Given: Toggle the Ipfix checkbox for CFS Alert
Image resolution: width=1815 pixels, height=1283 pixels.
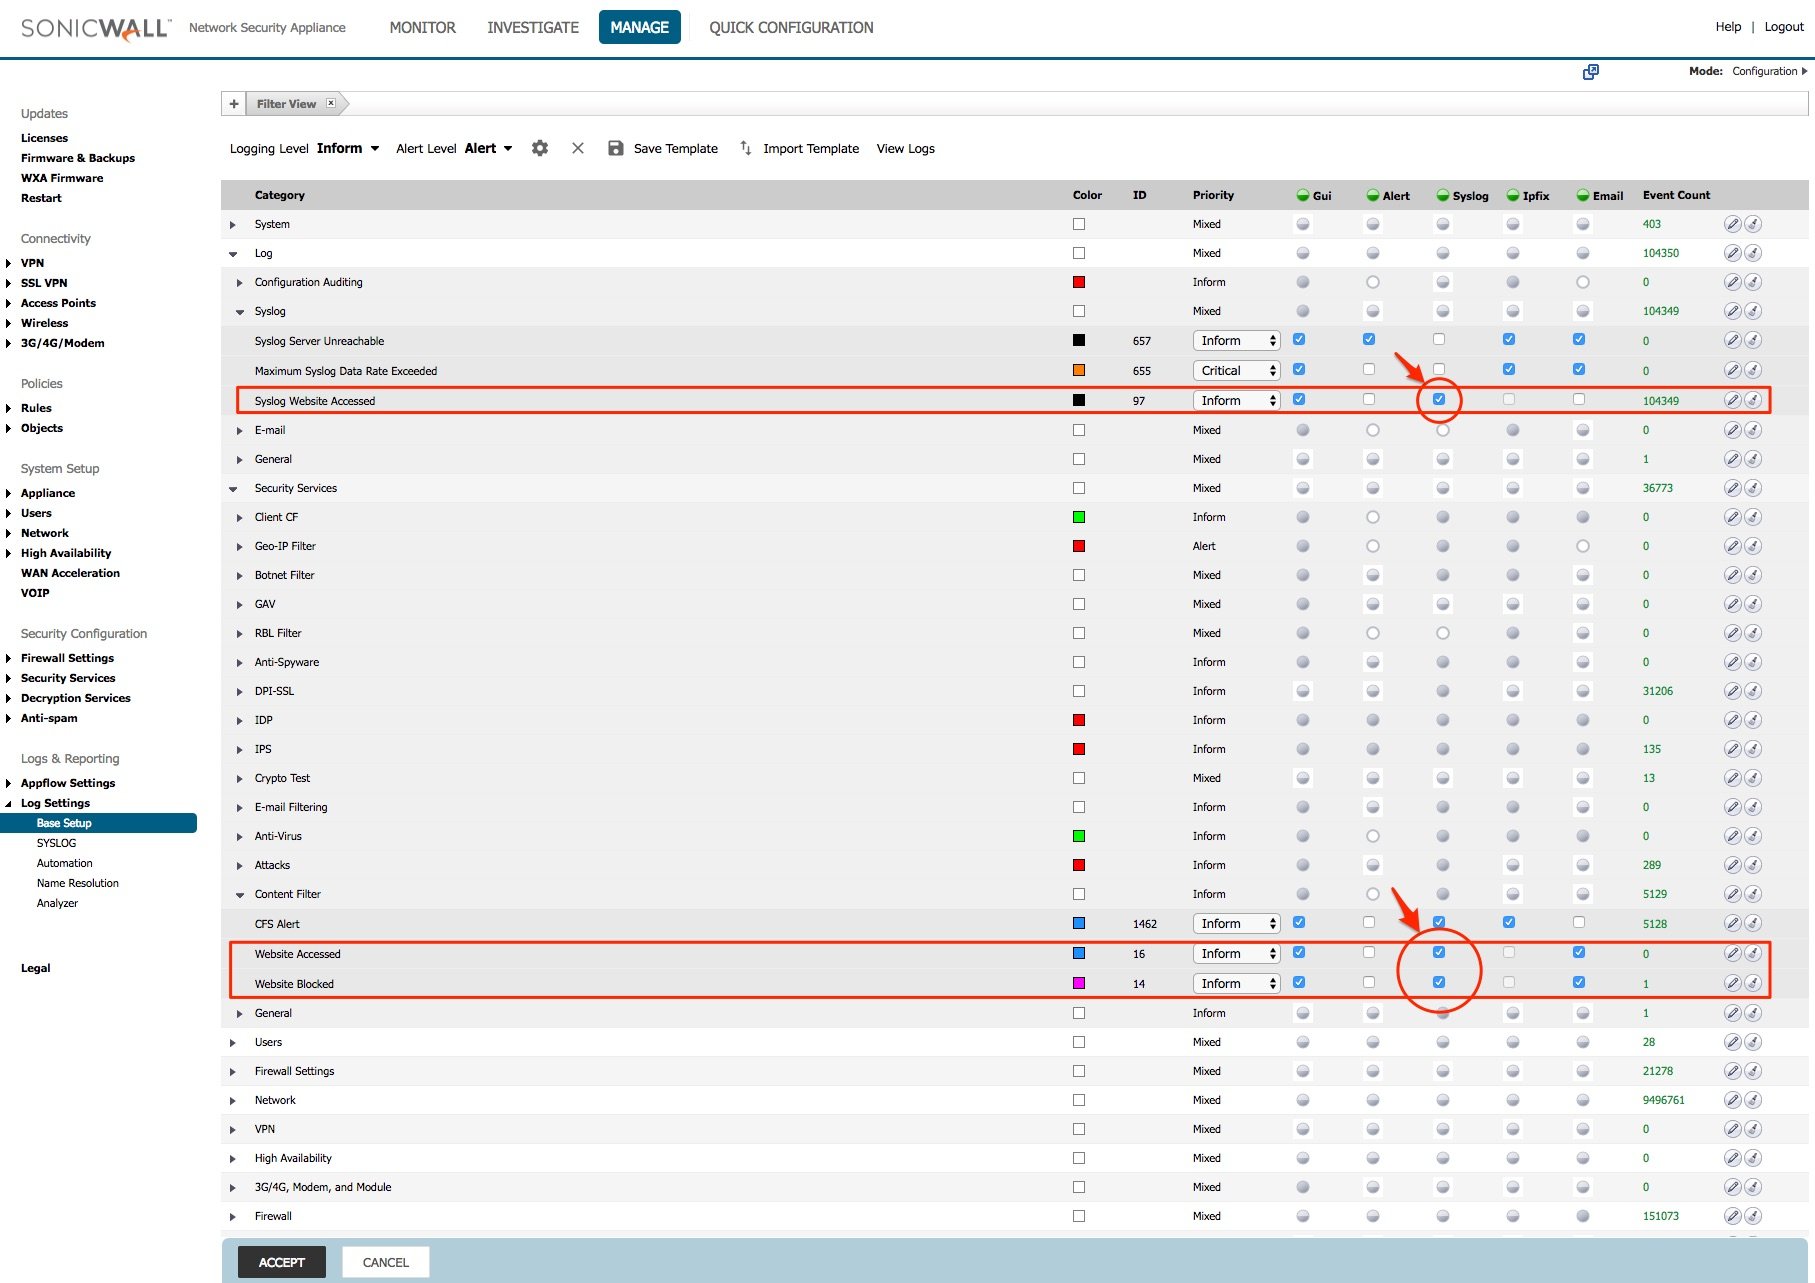Looking at the screenshot, I should click(x=1509, y=922).
